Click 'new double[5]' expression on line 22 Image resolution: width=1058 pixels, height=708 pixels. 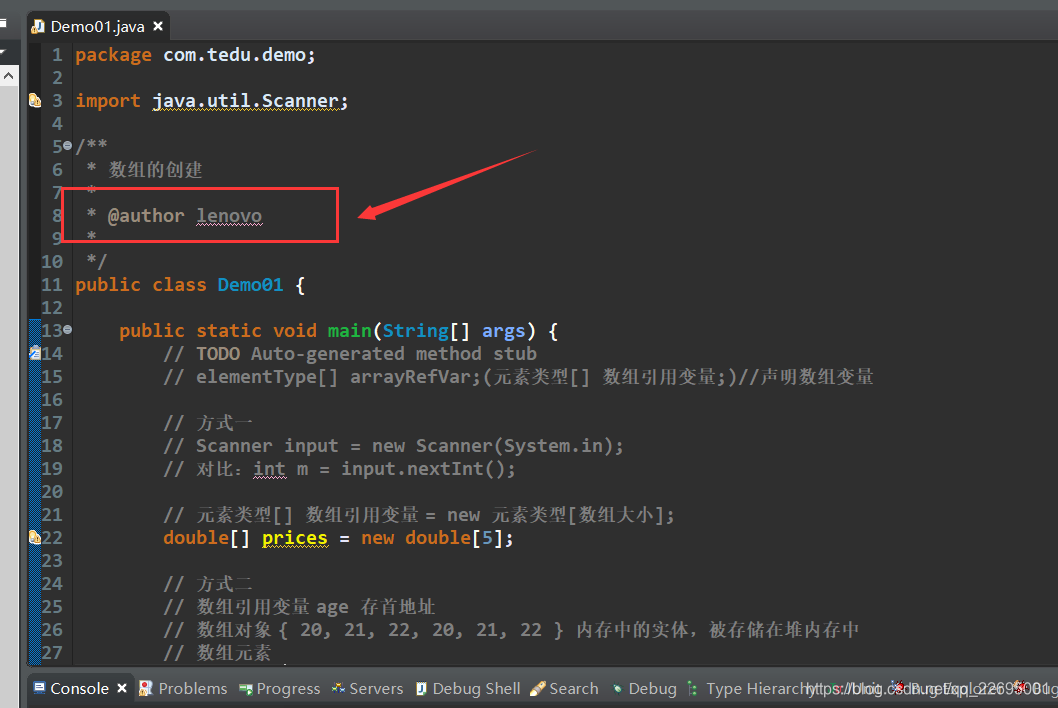[432, 538]
